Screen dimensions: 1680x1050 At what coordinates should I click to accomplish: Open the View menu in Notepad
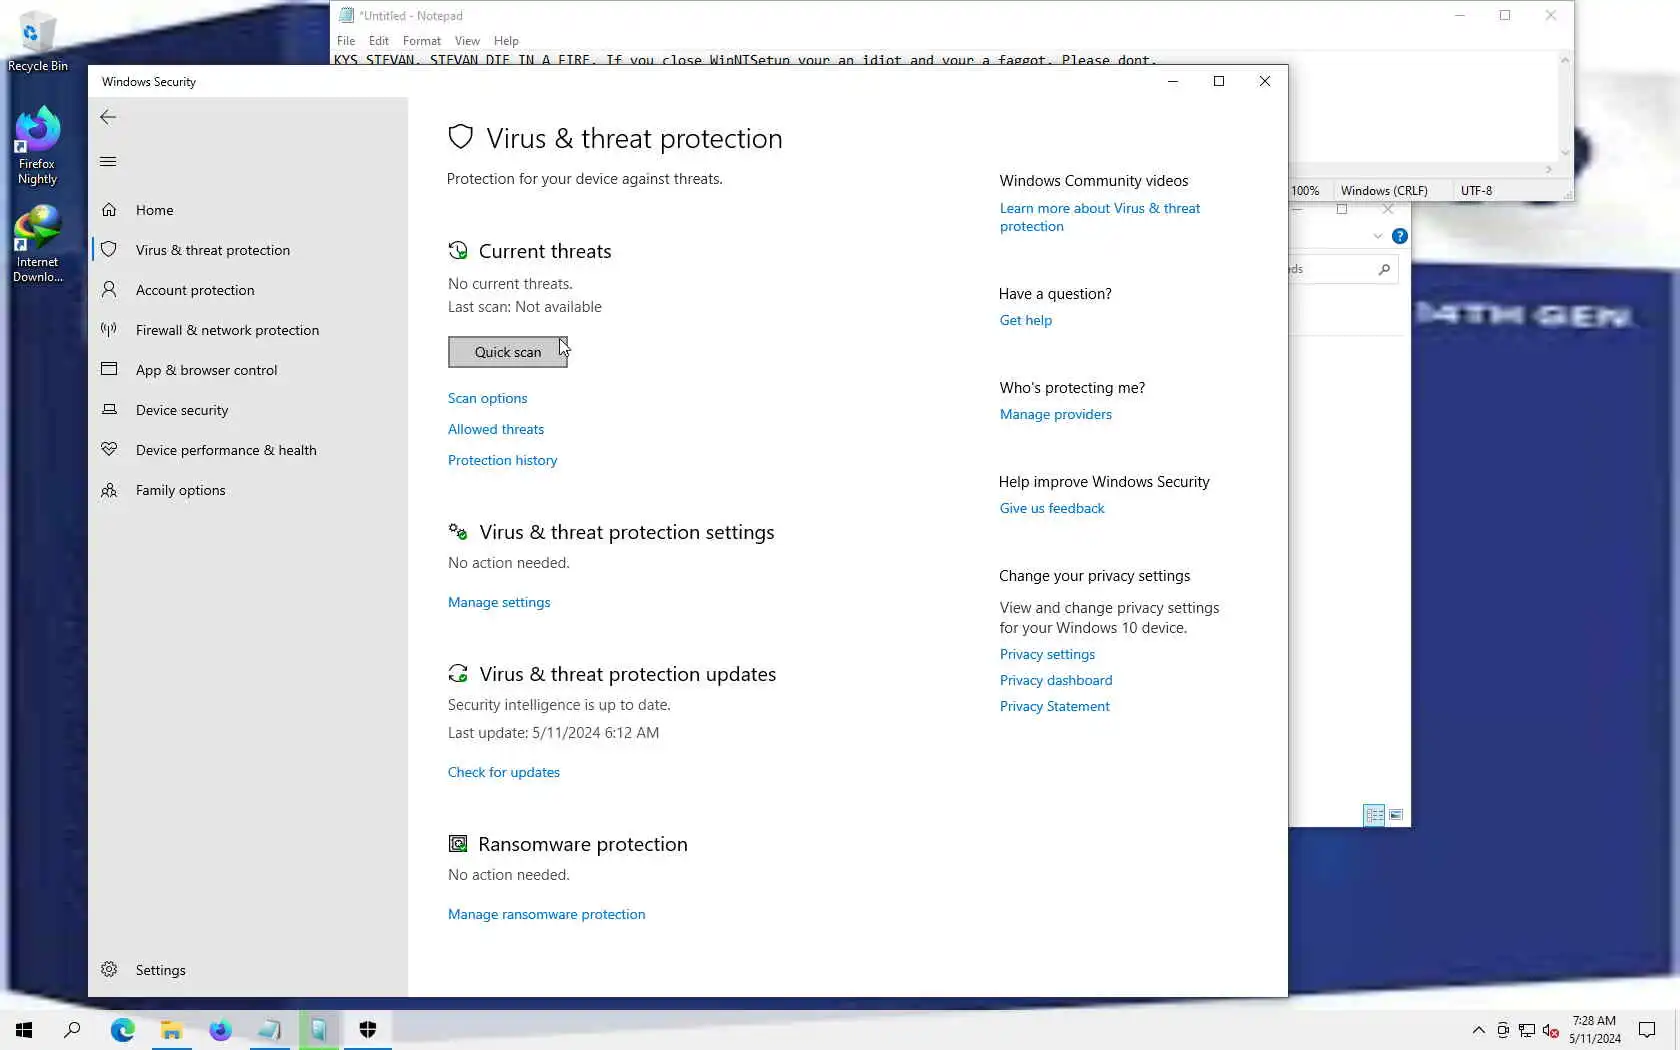467,41
